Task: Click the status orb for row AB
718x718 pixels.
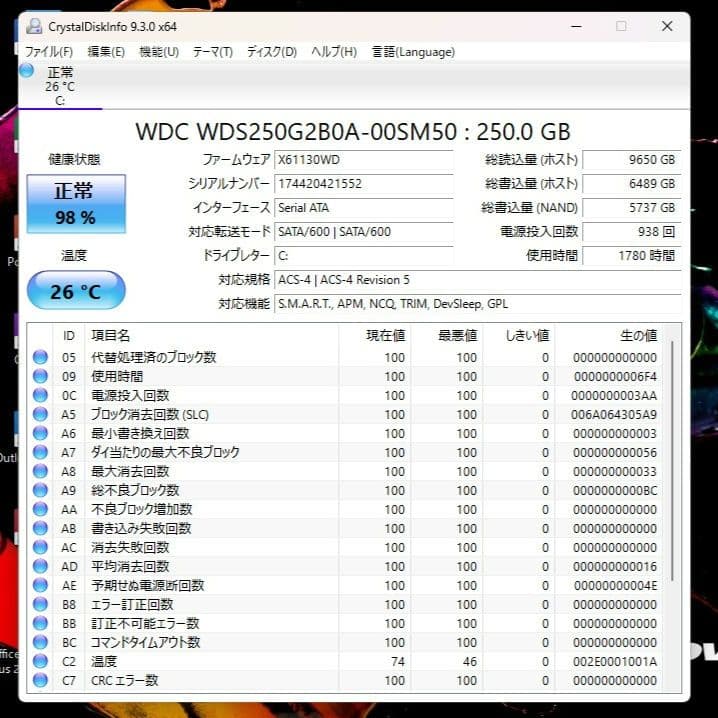Action: coord(40,528)
